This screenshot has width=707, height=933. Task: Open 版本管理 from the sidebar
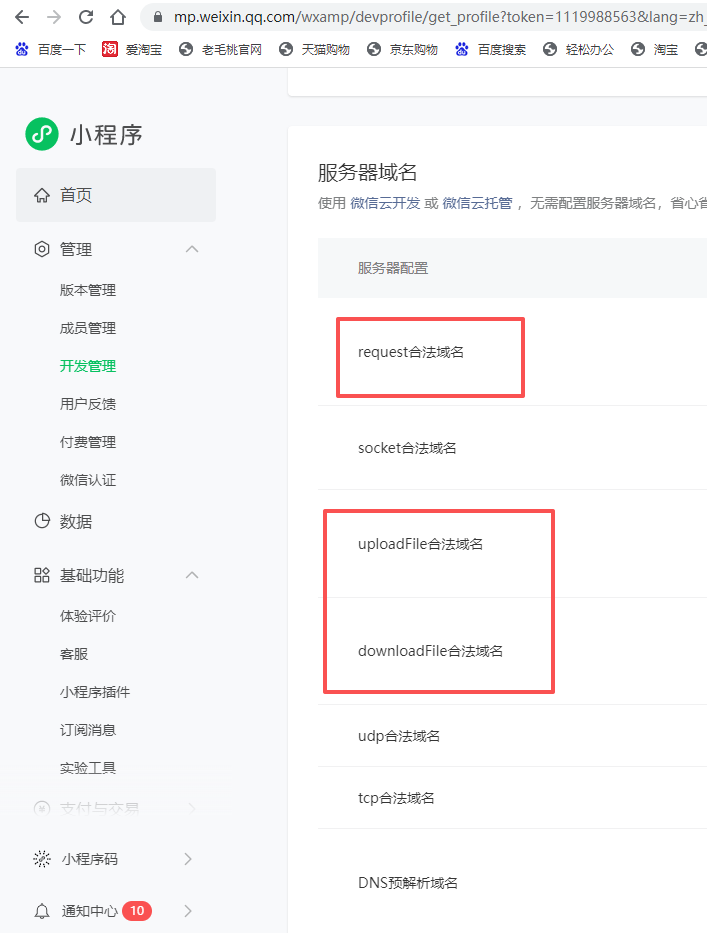[x=89, y=289]
